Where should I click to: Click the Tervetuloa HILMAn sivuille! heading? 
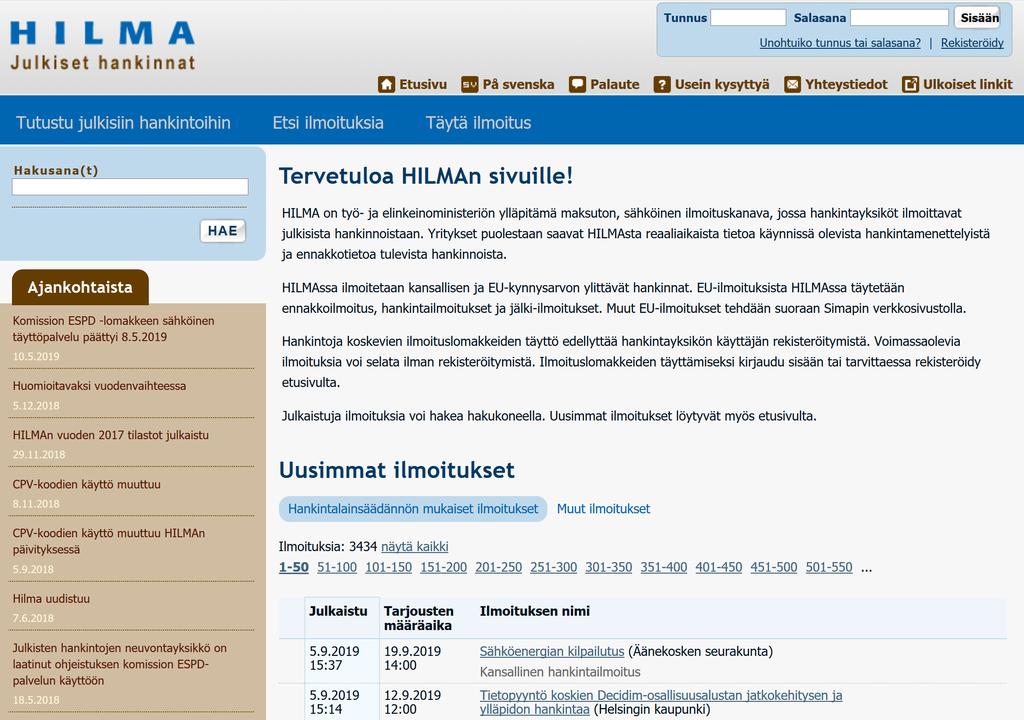point(426,176)
